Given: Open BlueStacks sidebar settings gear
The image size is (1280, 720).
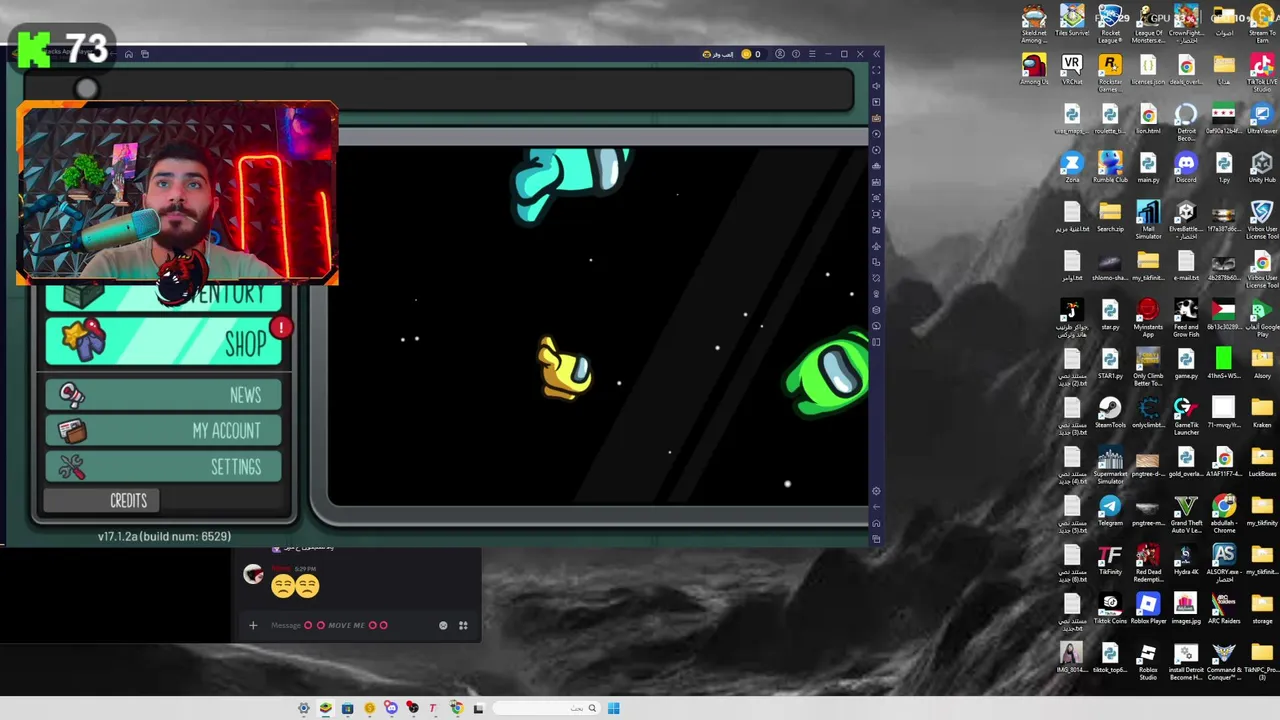Looking at the screenshot, I should coord(876,491).
